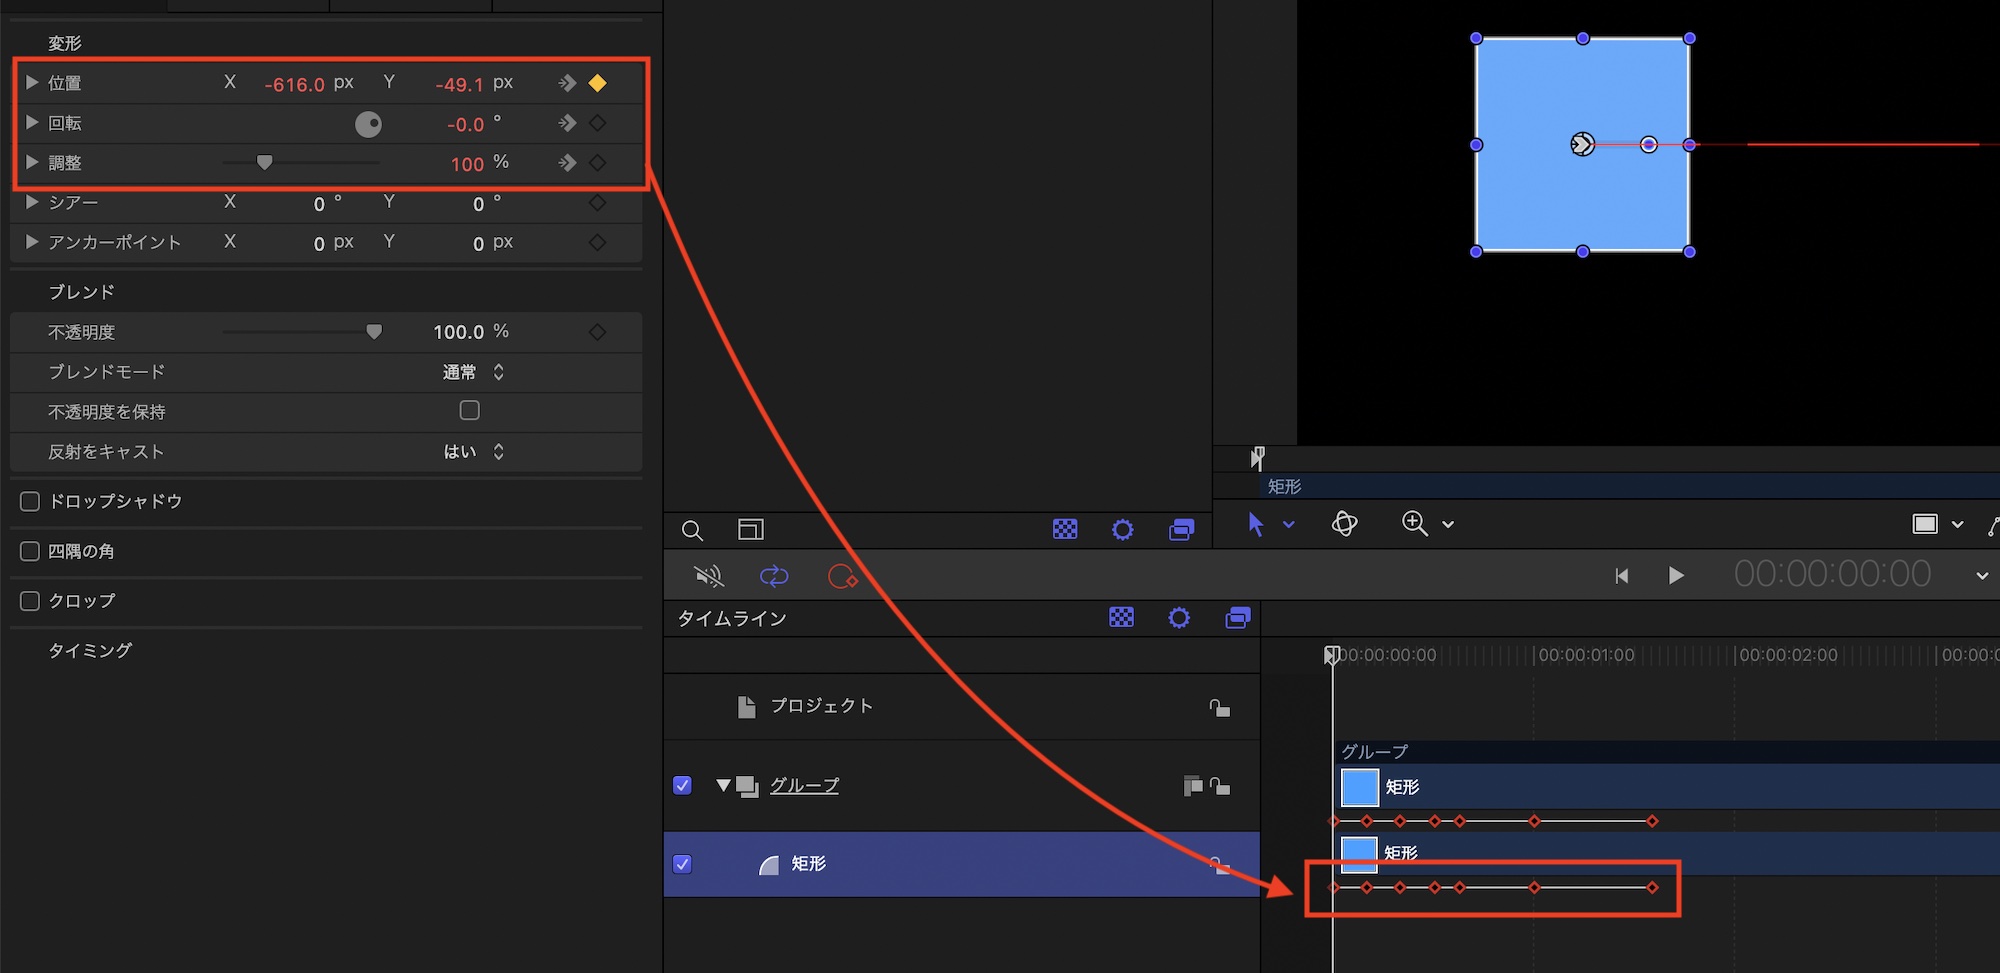Click the lock icon on プロジェクト row
The height and width of the screenshot is (973, 2000).
tap(1219, 707)
